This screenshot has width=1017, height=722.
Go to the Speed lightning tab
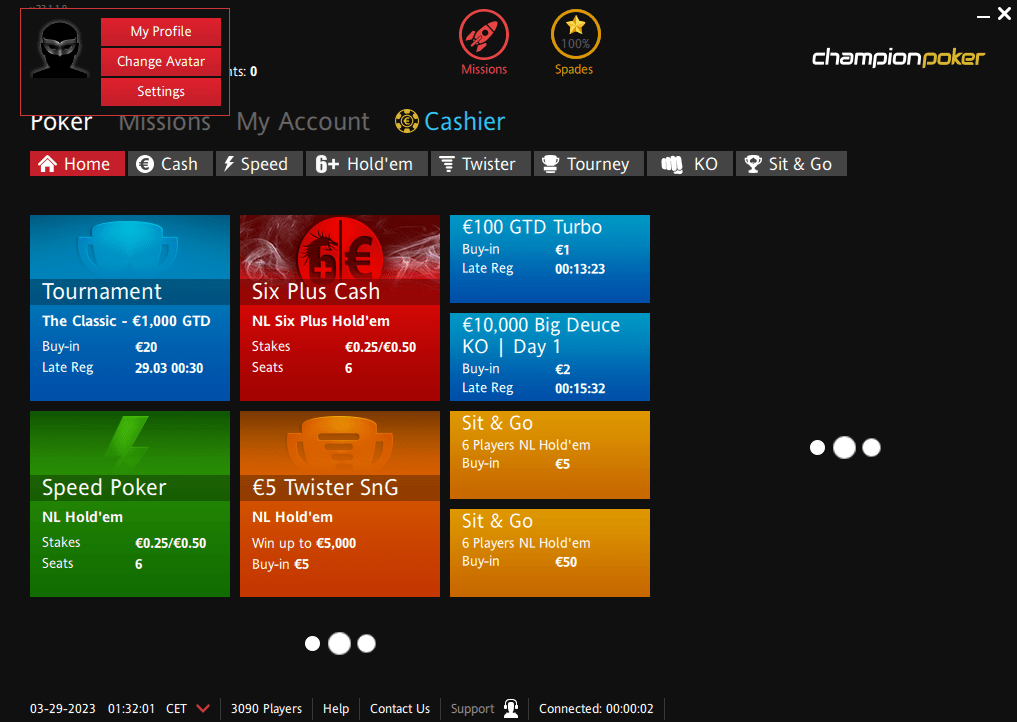[x=259, y=164]
